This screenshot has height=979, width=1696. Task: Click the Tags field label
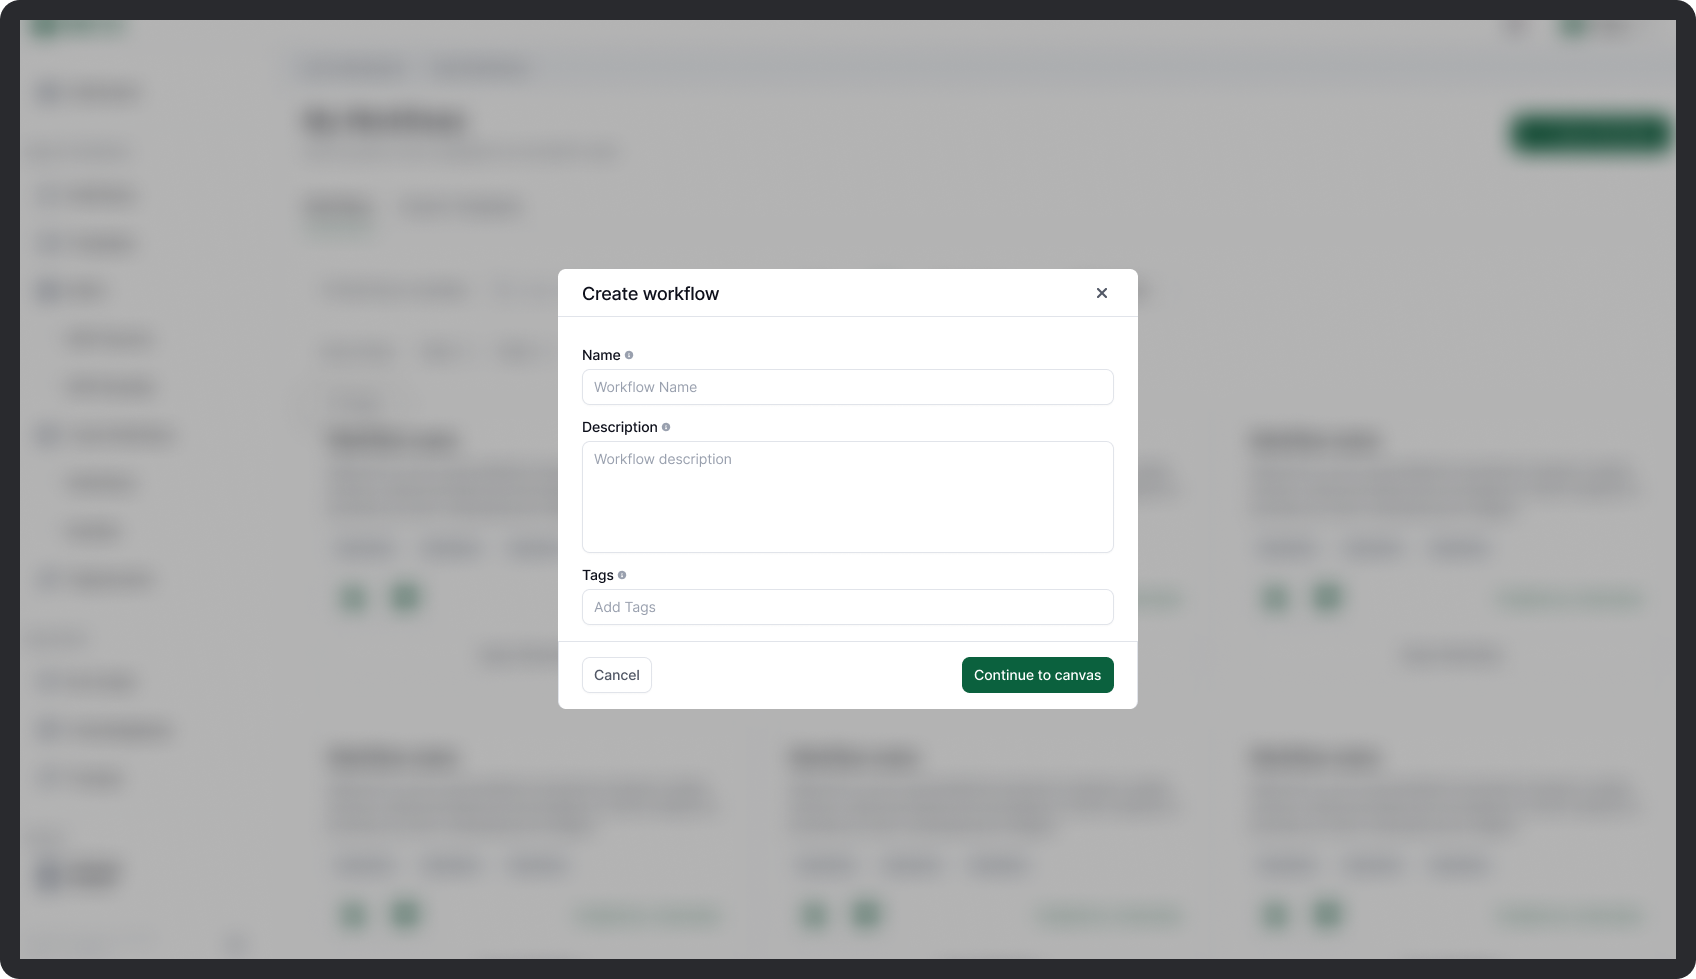click(x=597, y=575)
